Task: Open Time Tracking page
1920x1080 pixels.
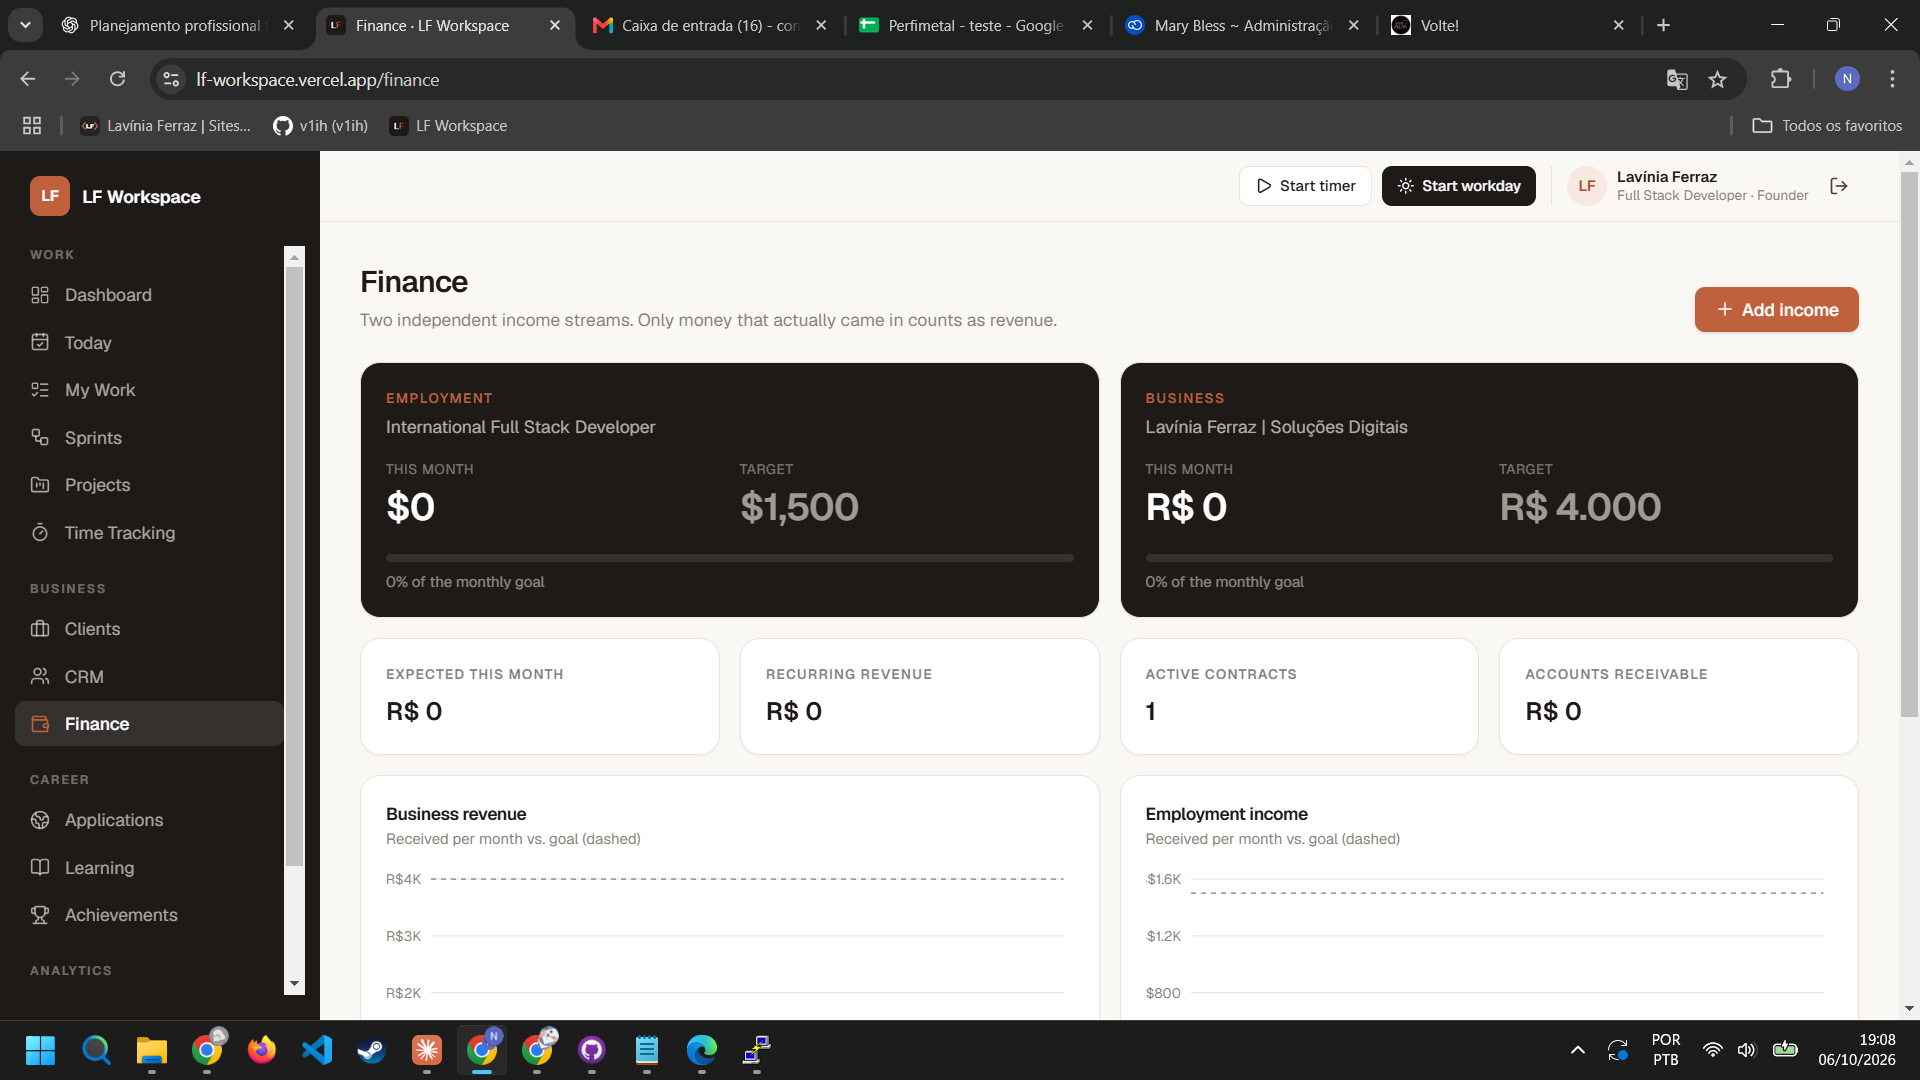Action: (x=149, y=533)
